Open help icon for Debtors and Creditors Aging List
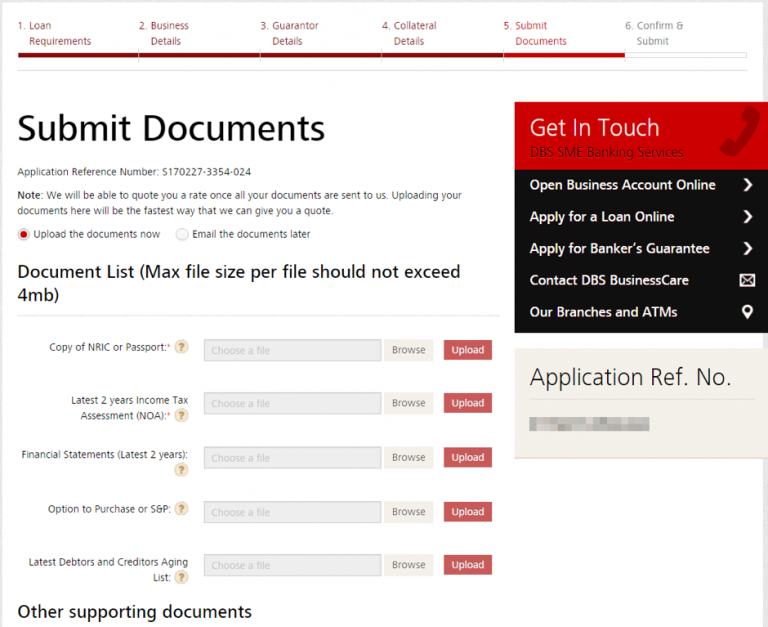The image size is (768, 627). click(x=181, y=577)
